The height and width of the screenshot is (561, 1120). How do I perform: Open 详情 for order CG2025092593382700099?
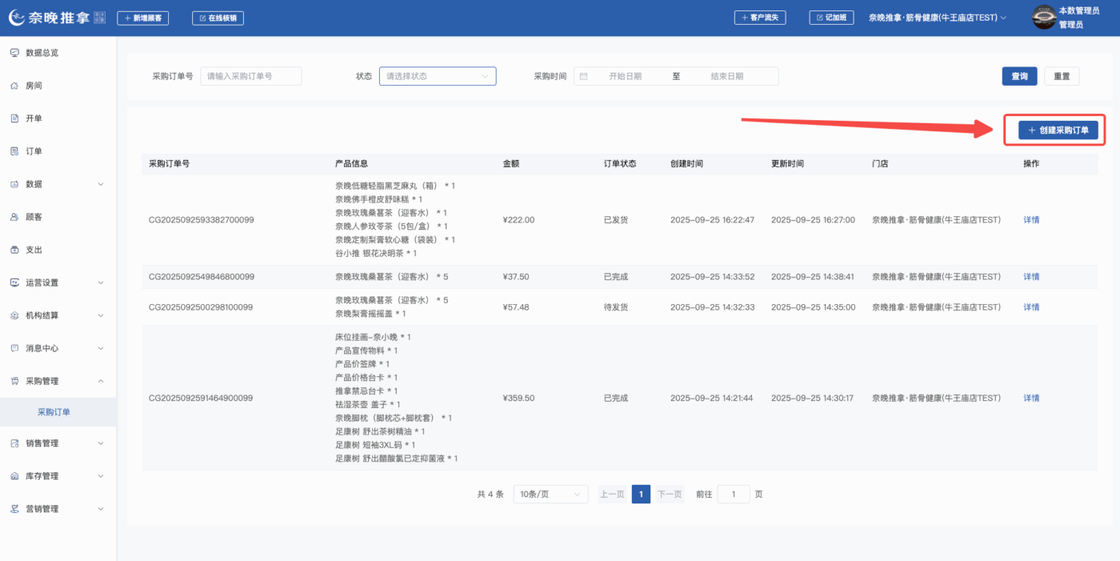pos(1031,220)
